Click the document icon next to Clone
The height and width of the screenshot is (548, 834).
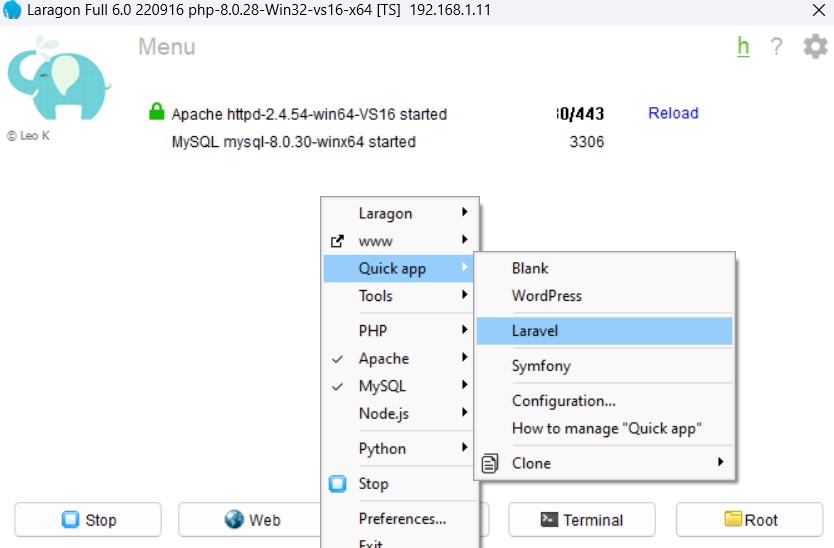click(x=490, y=463)
